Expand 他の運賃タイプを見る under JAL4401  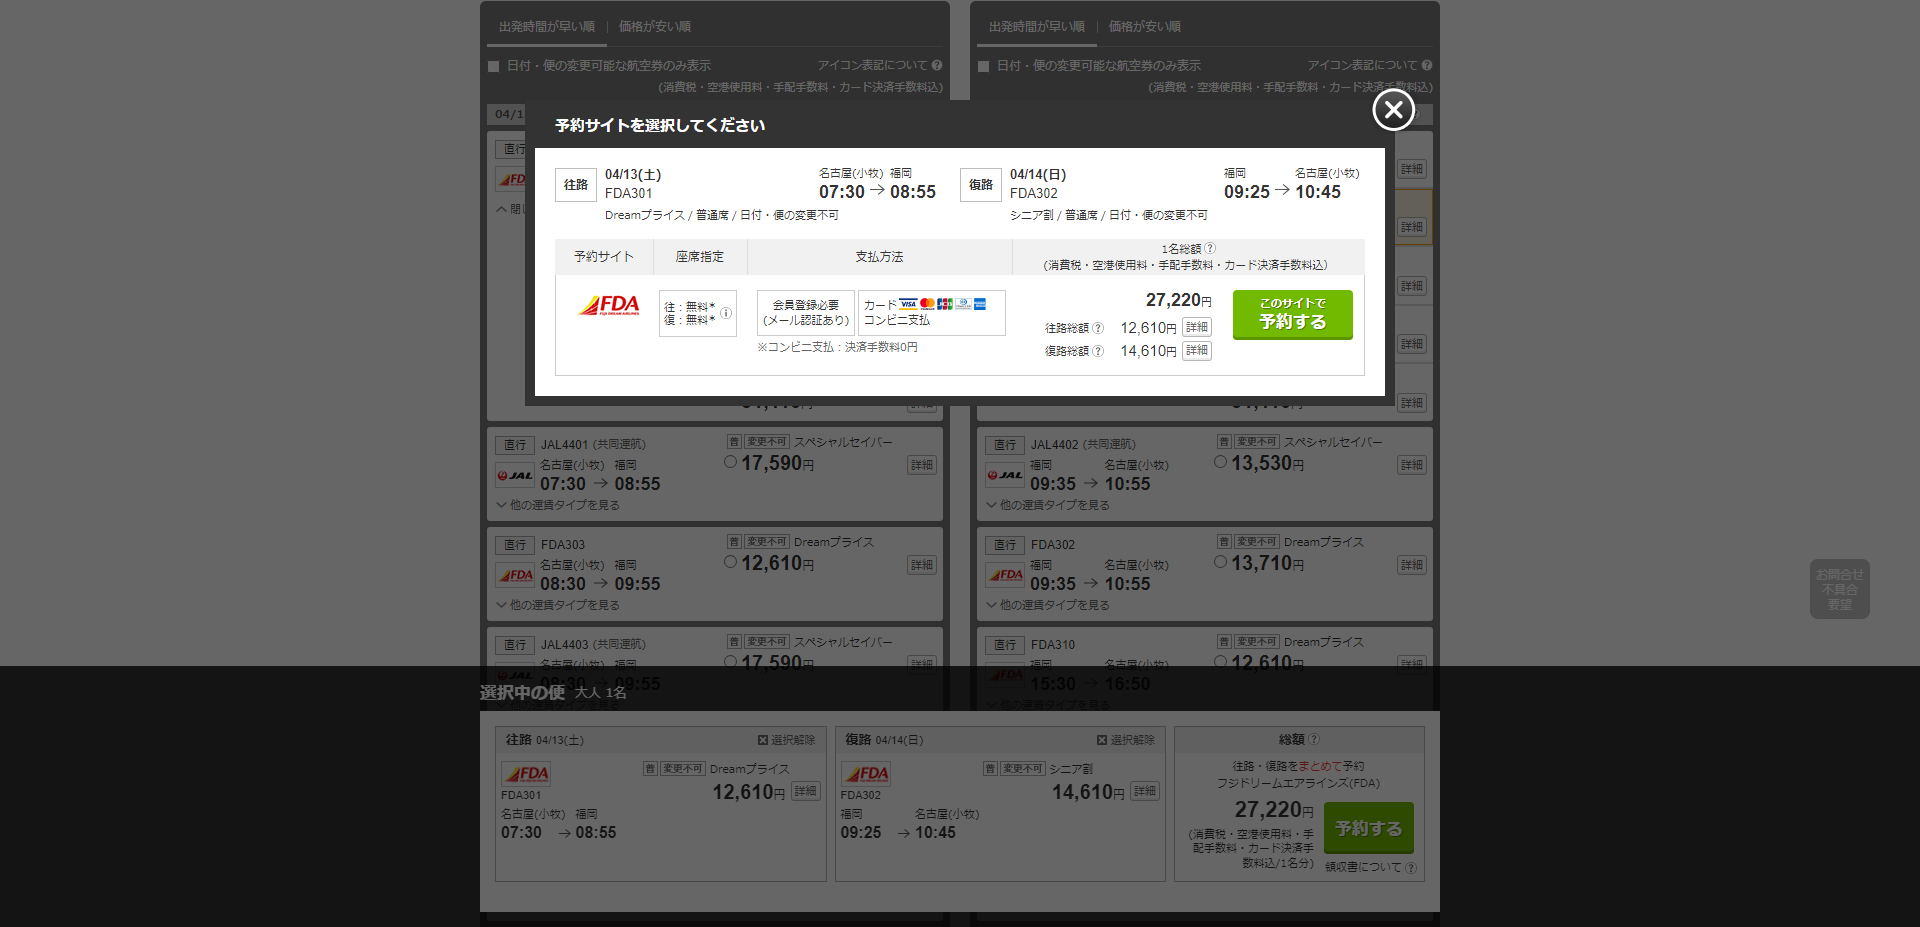point(558,505)
